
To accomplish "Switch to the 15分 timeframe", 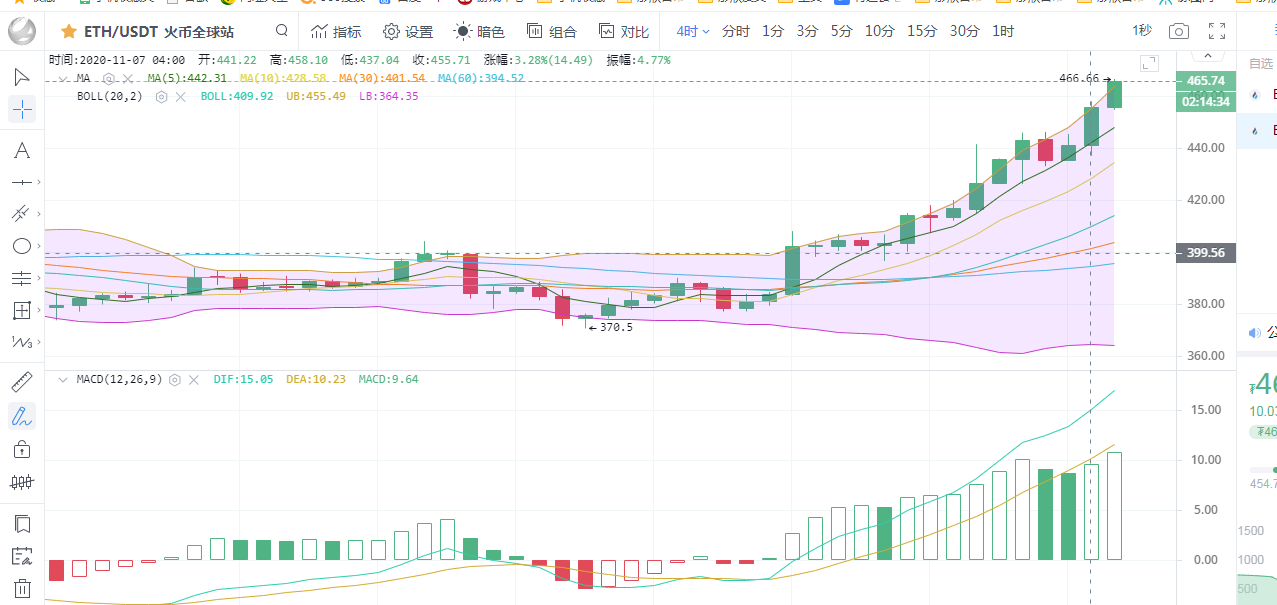I will 921,31.
